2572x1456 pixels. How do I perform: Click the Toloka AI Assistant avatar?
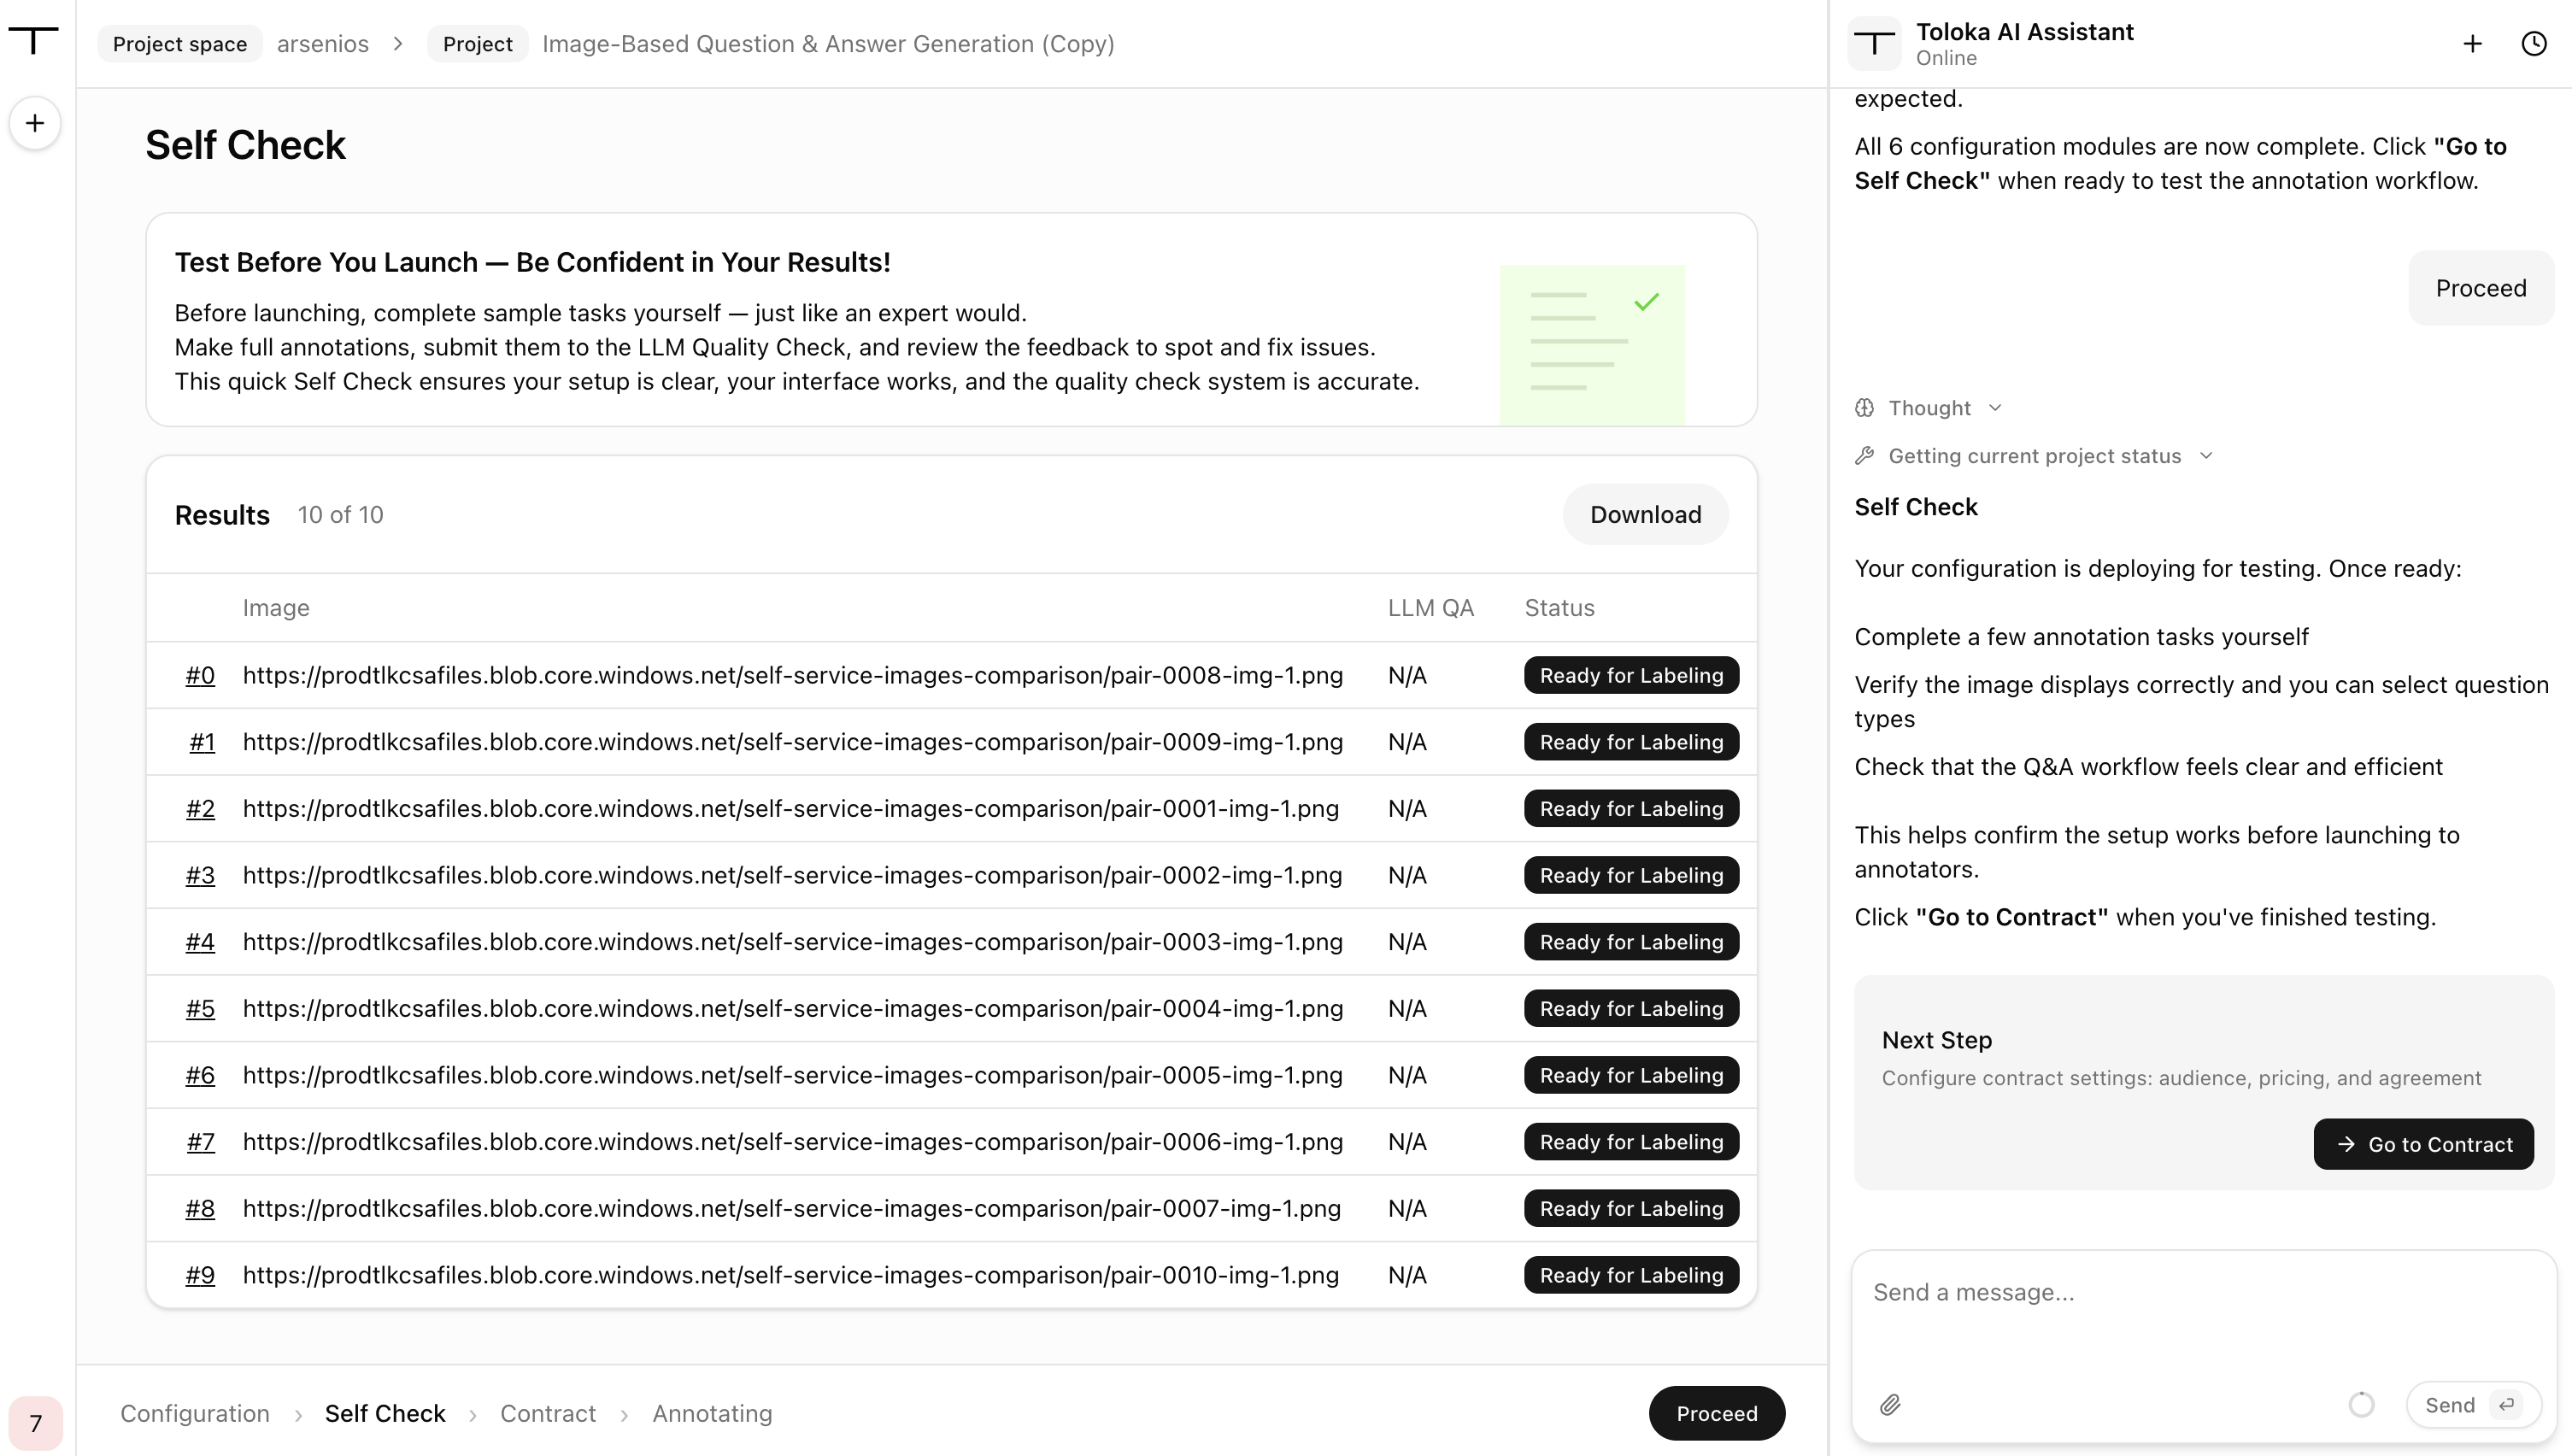click(x=1874, y=44)
